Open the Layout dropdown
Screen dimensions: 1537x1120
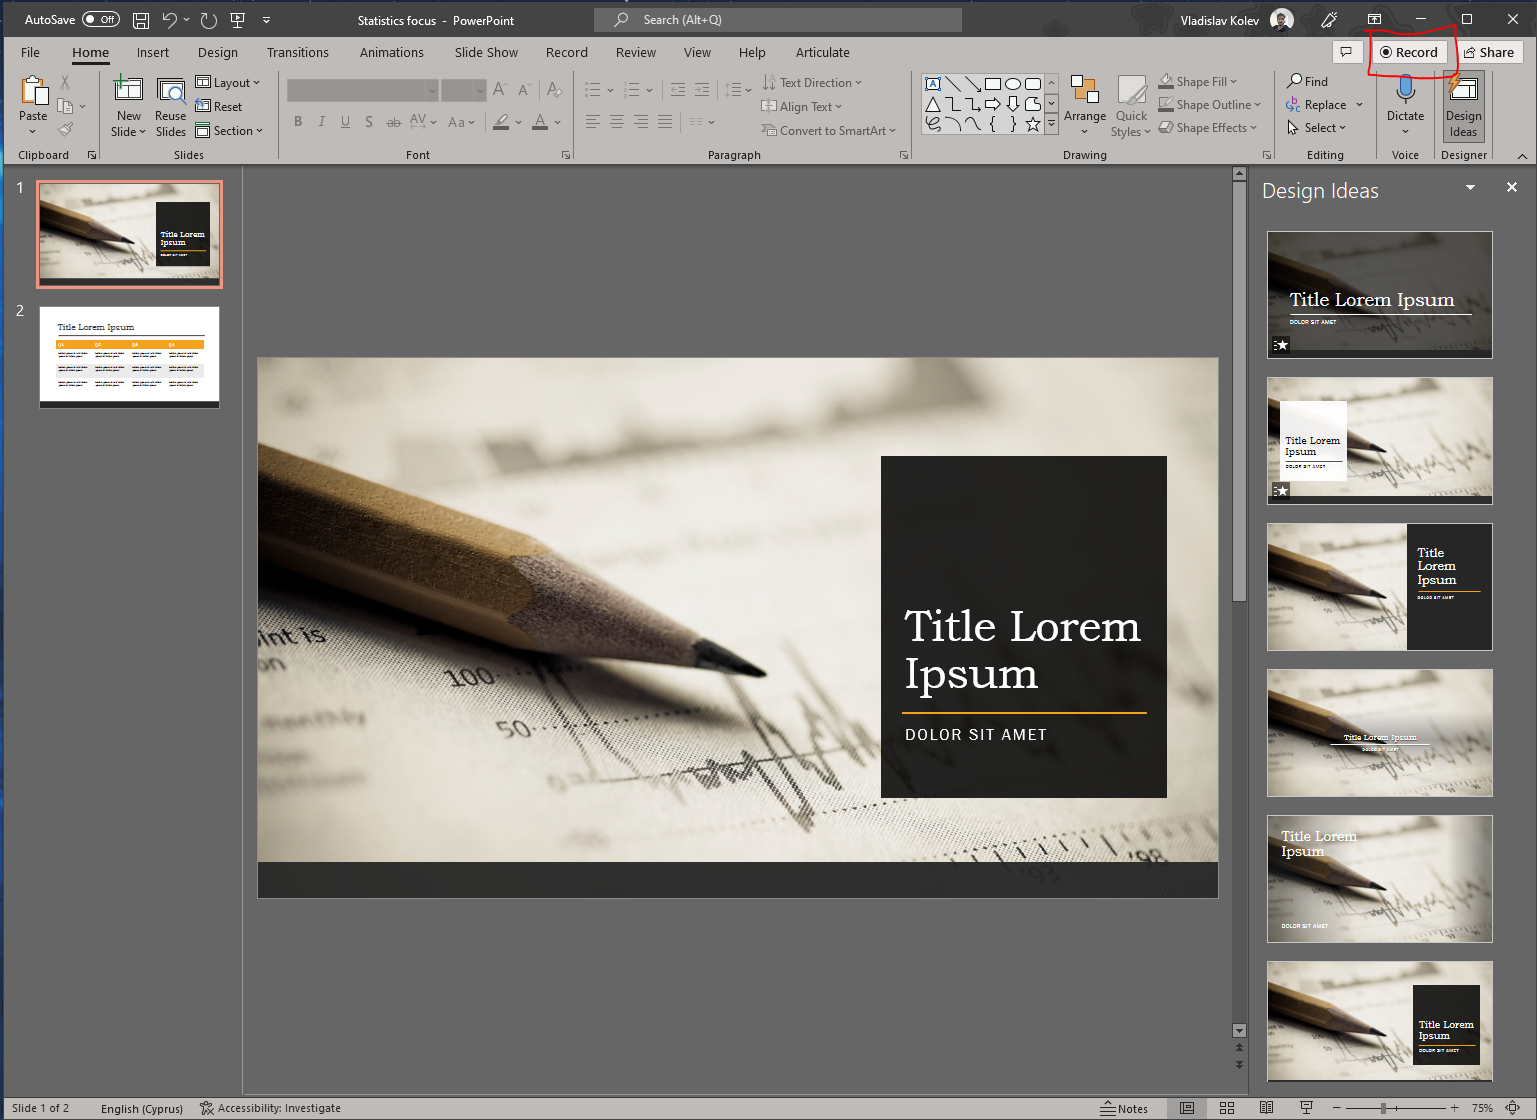229,82
